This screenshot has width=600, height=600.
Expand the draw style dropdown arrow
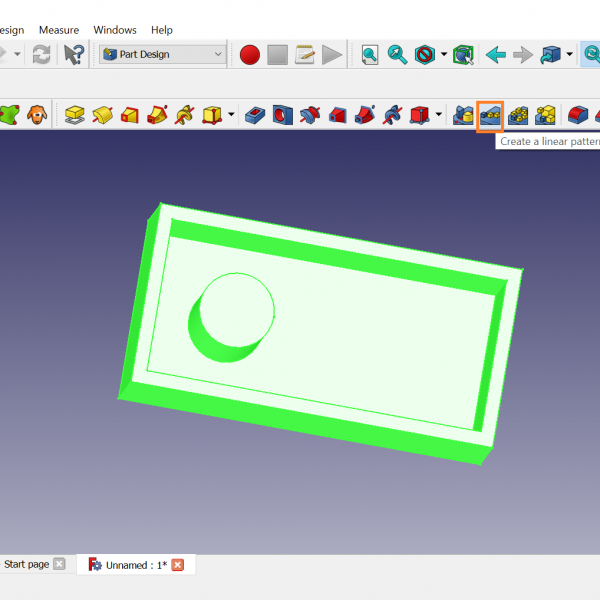pos(443,55)
